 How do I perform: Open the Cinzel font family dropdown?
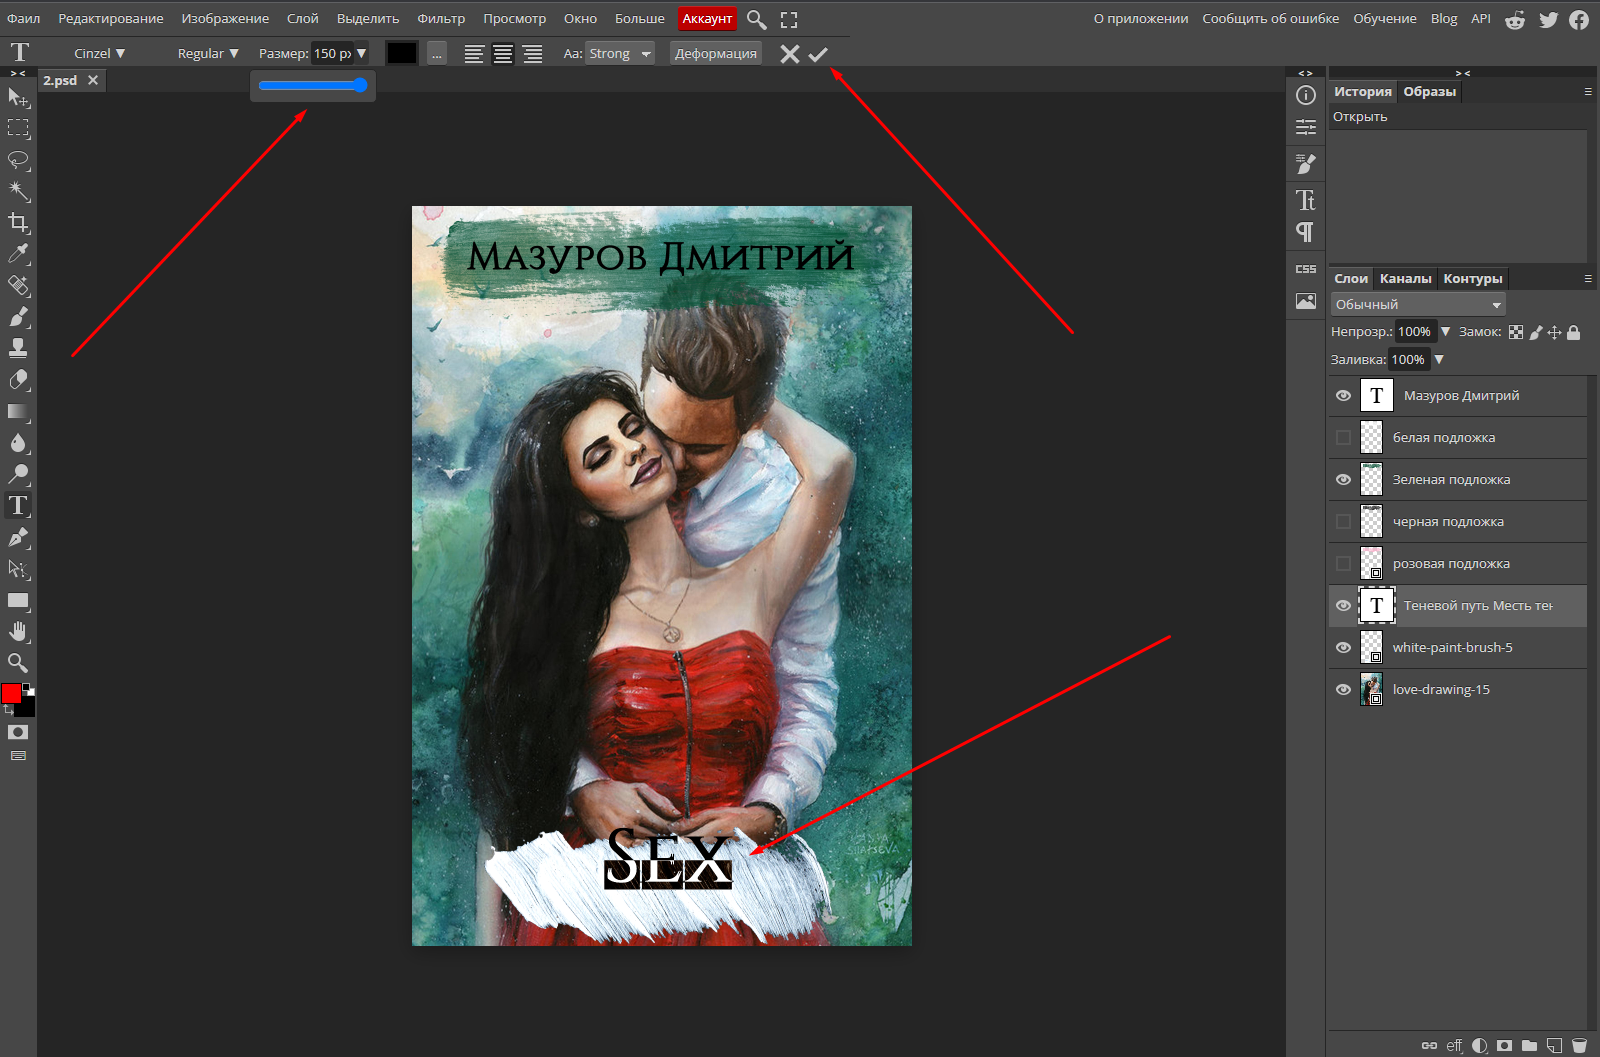(x=99, y=54)
